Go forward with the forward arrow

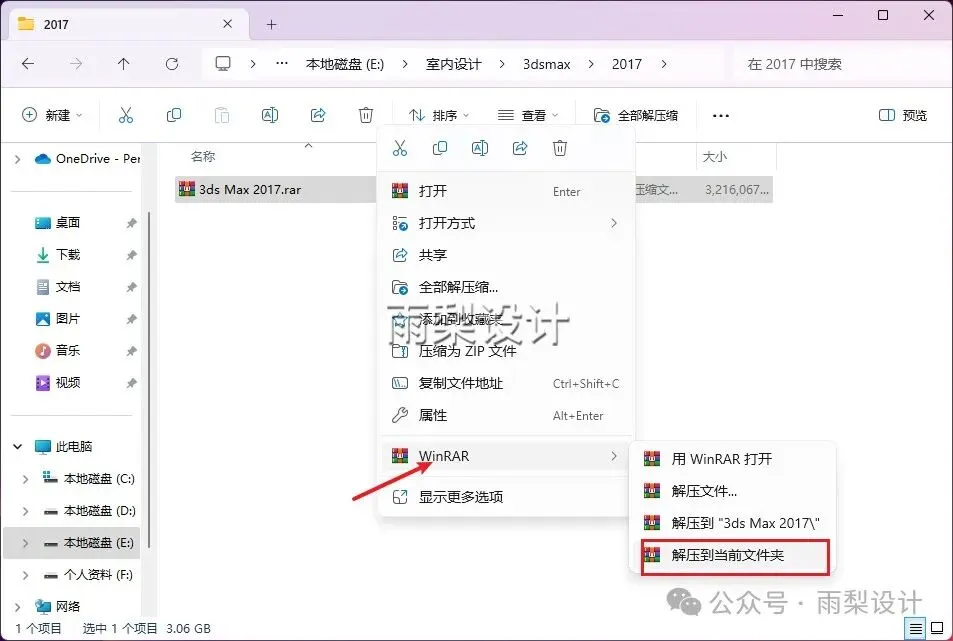point(76,64)
